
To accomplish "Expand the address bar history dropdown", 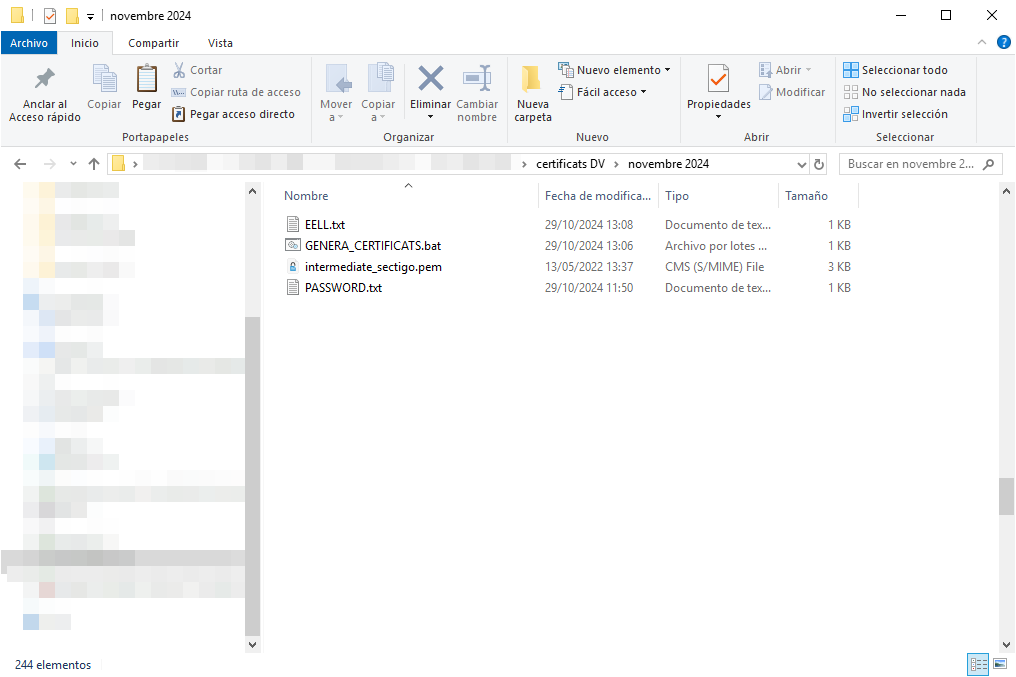I will click(x=802, y=165).
